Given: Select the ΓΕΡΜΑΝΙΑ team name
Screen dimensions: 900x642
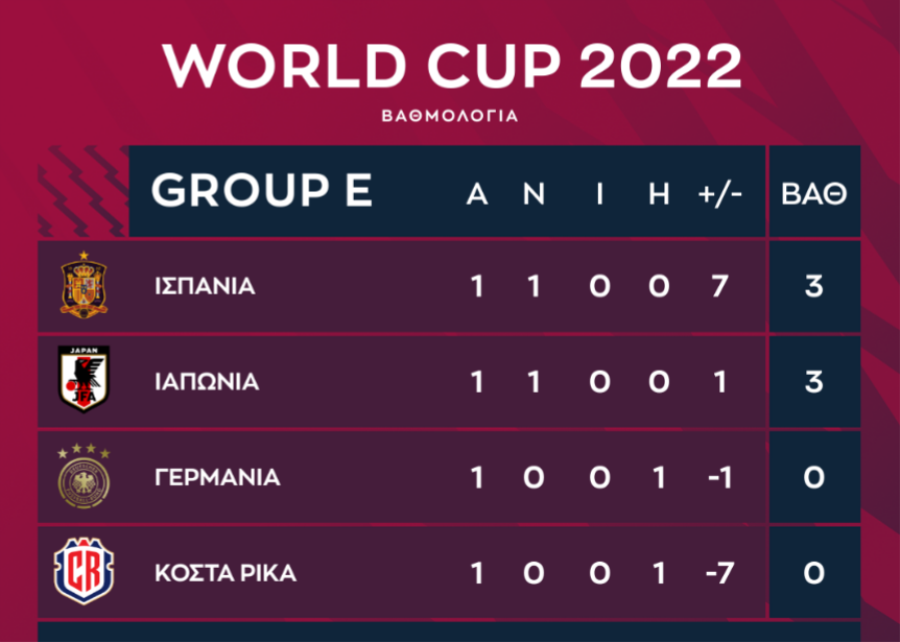Looking at the screenshot, I should (218, 477).
